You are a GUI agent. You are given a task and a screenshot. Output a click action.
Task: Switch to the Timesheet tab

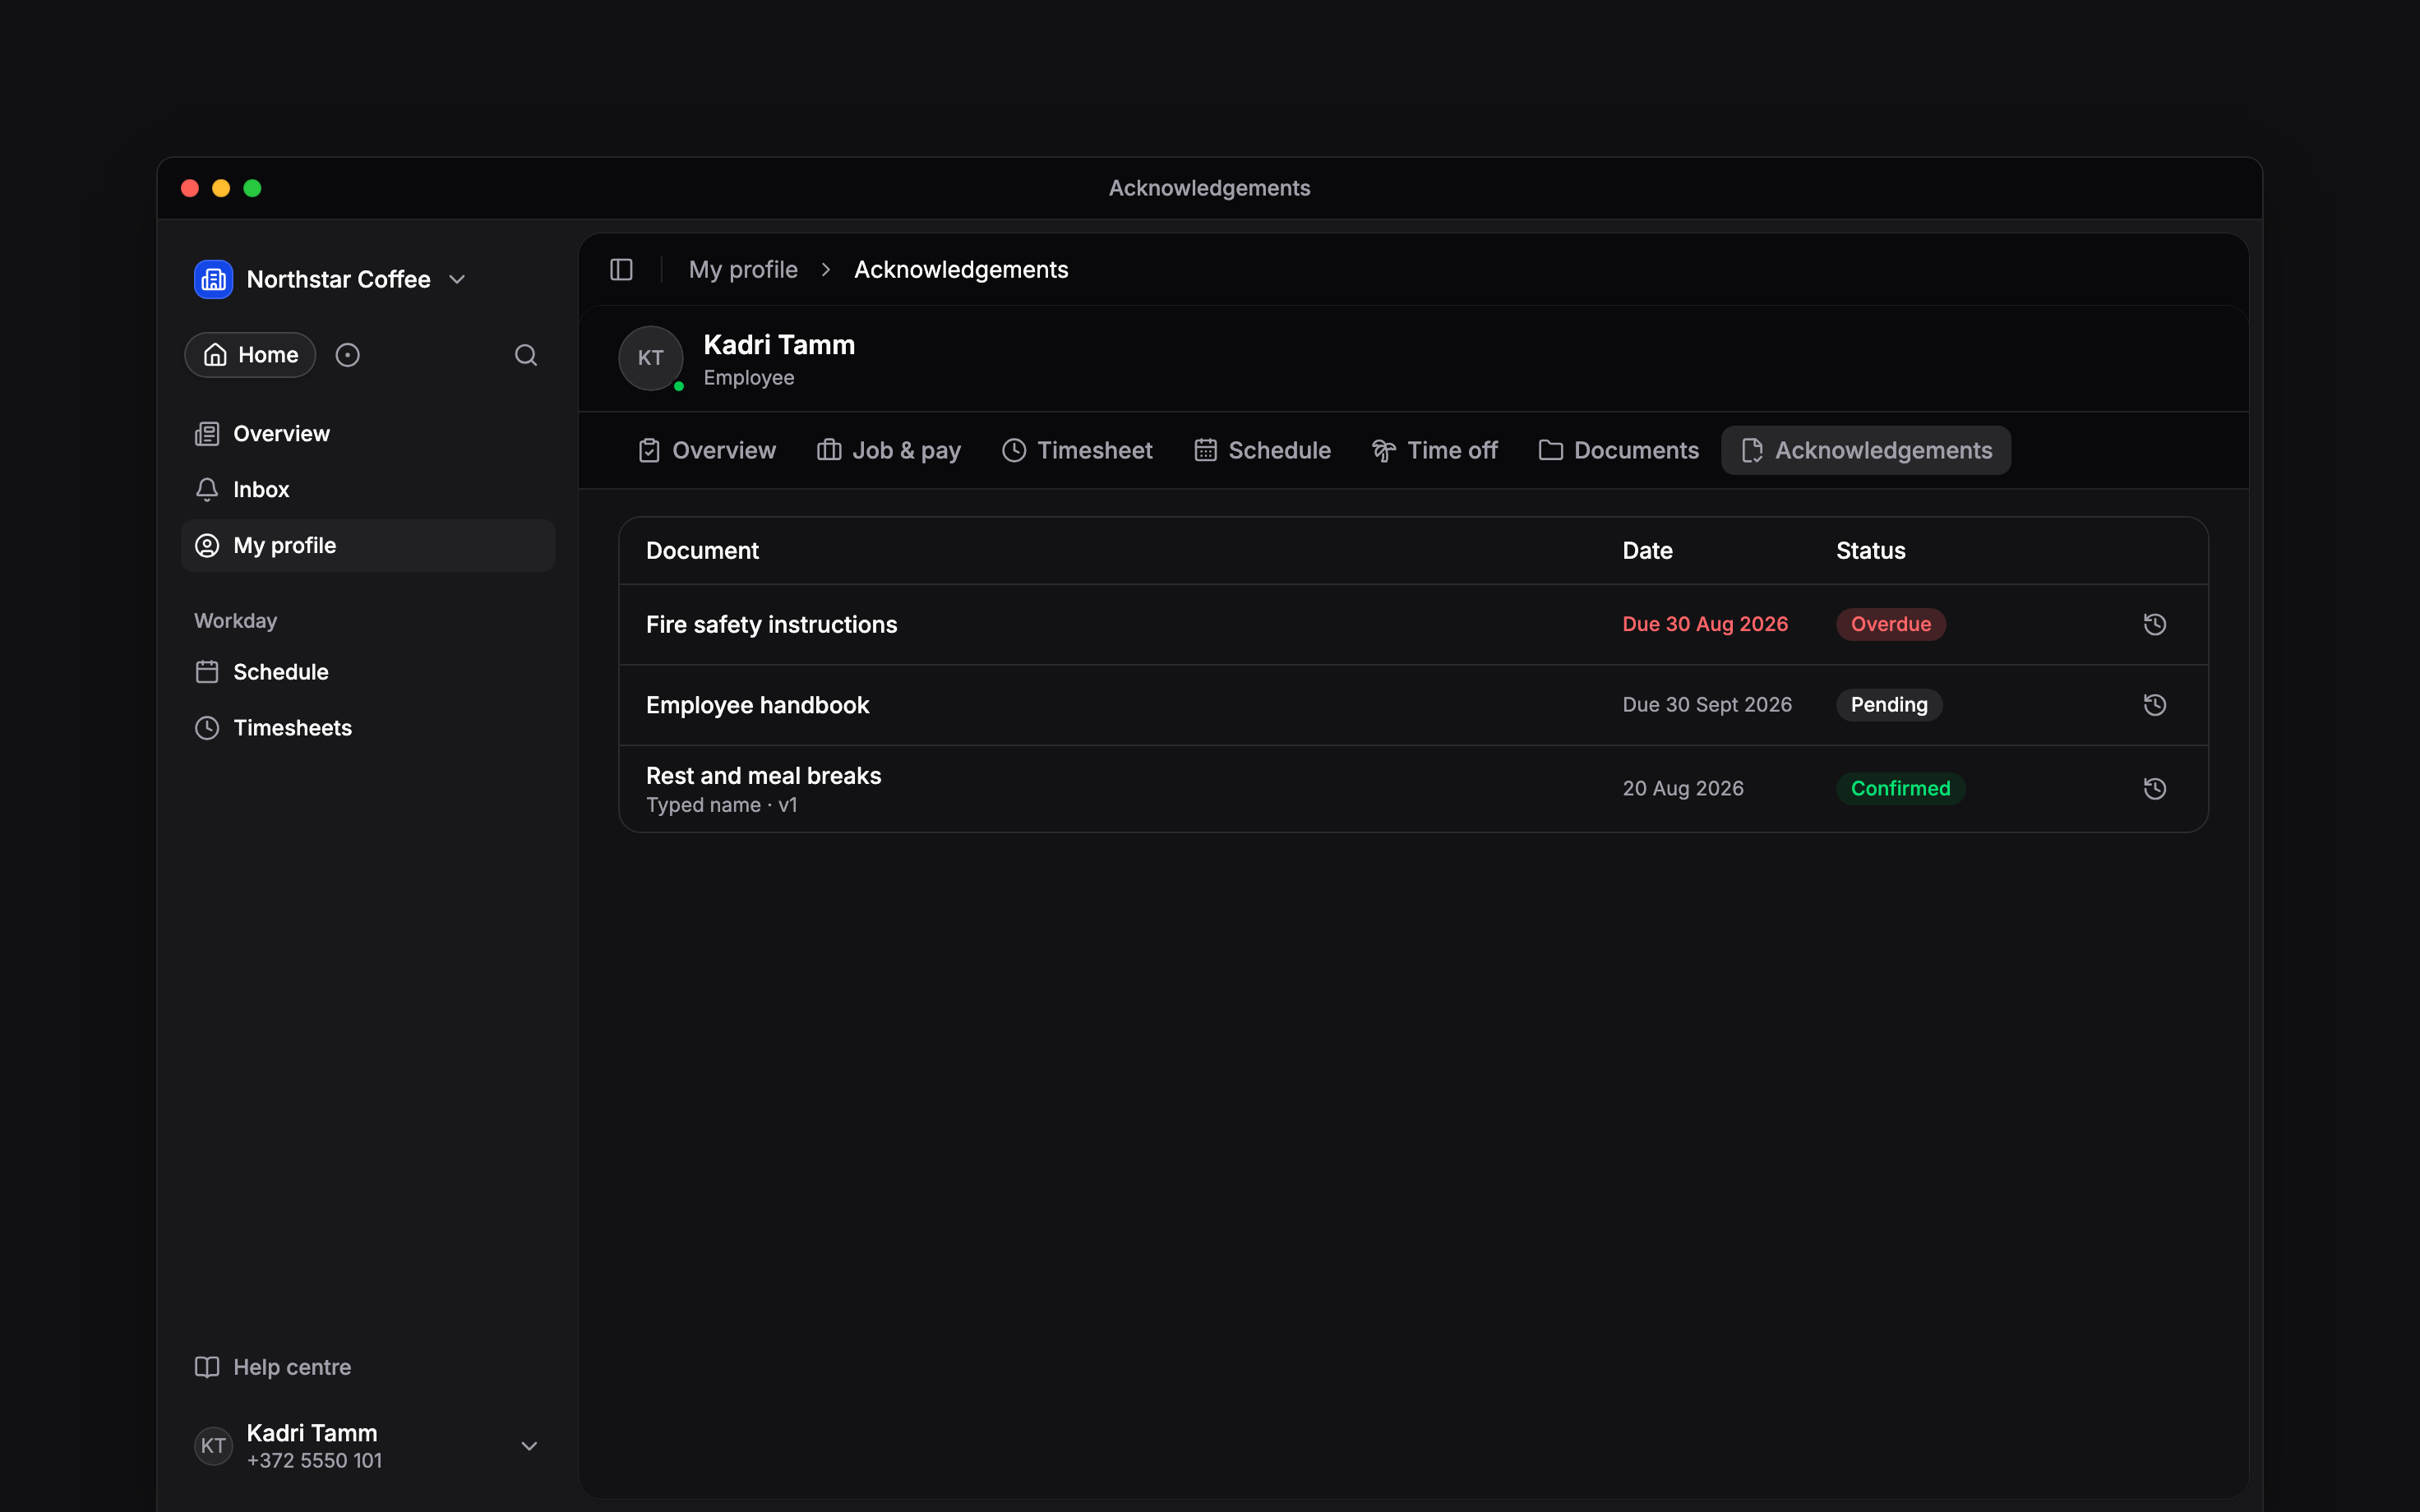point(1077,450)
